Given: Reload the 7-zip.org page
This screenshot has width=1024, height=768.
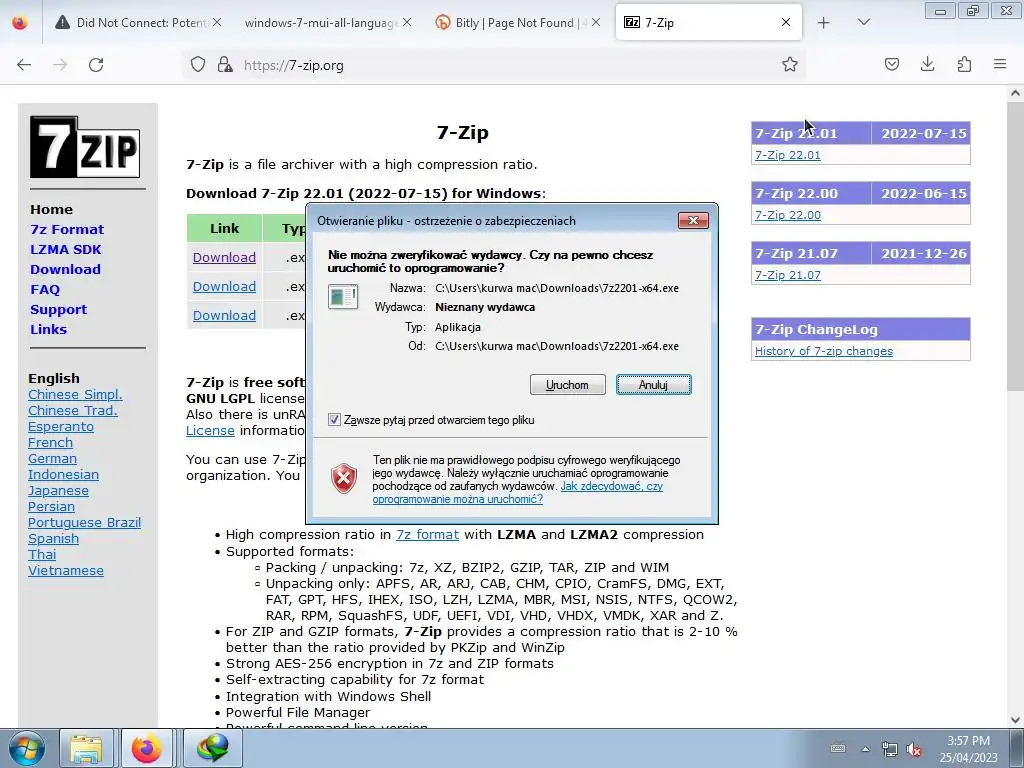Looking at the screenshot, I should (x=96, y=65).
